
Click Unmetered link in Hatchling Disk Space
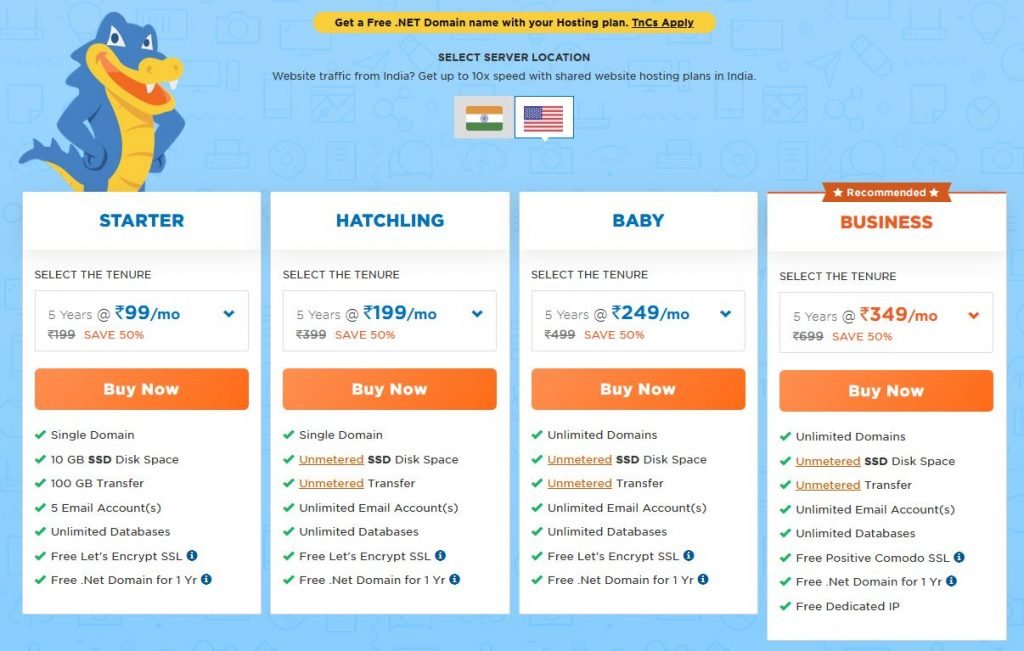(331, 460)
